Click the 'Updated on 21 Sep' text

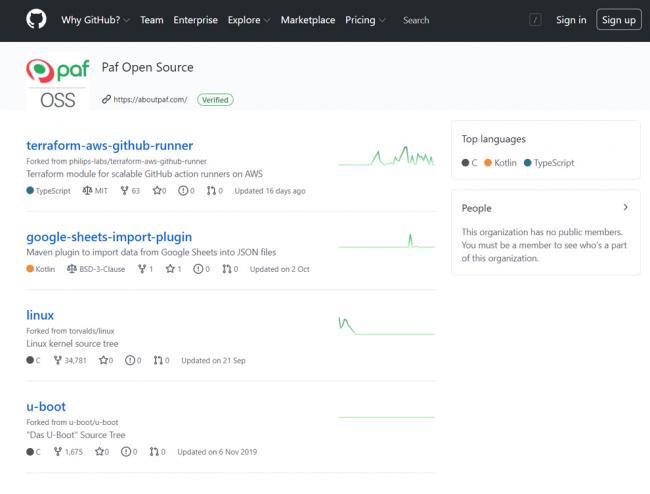coord(213,361)
